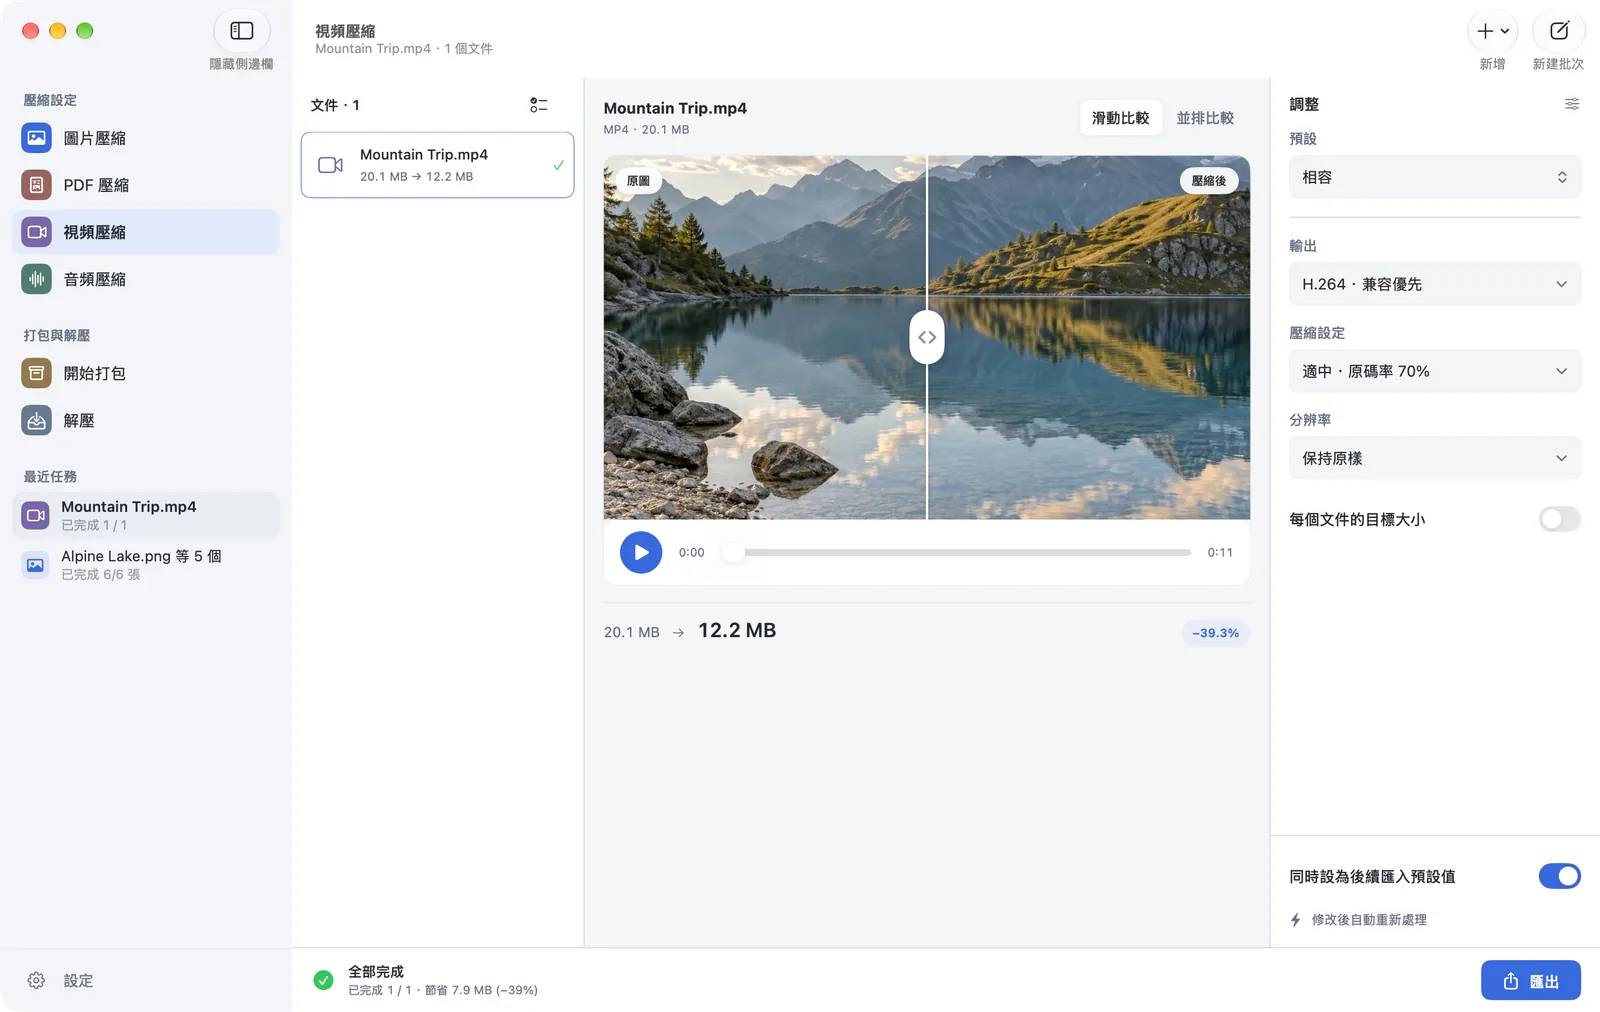This screenshot has height=1012, width=1600.
Task: Open the 調整 panel sliders icon
Action: (x=1572, y=104)
